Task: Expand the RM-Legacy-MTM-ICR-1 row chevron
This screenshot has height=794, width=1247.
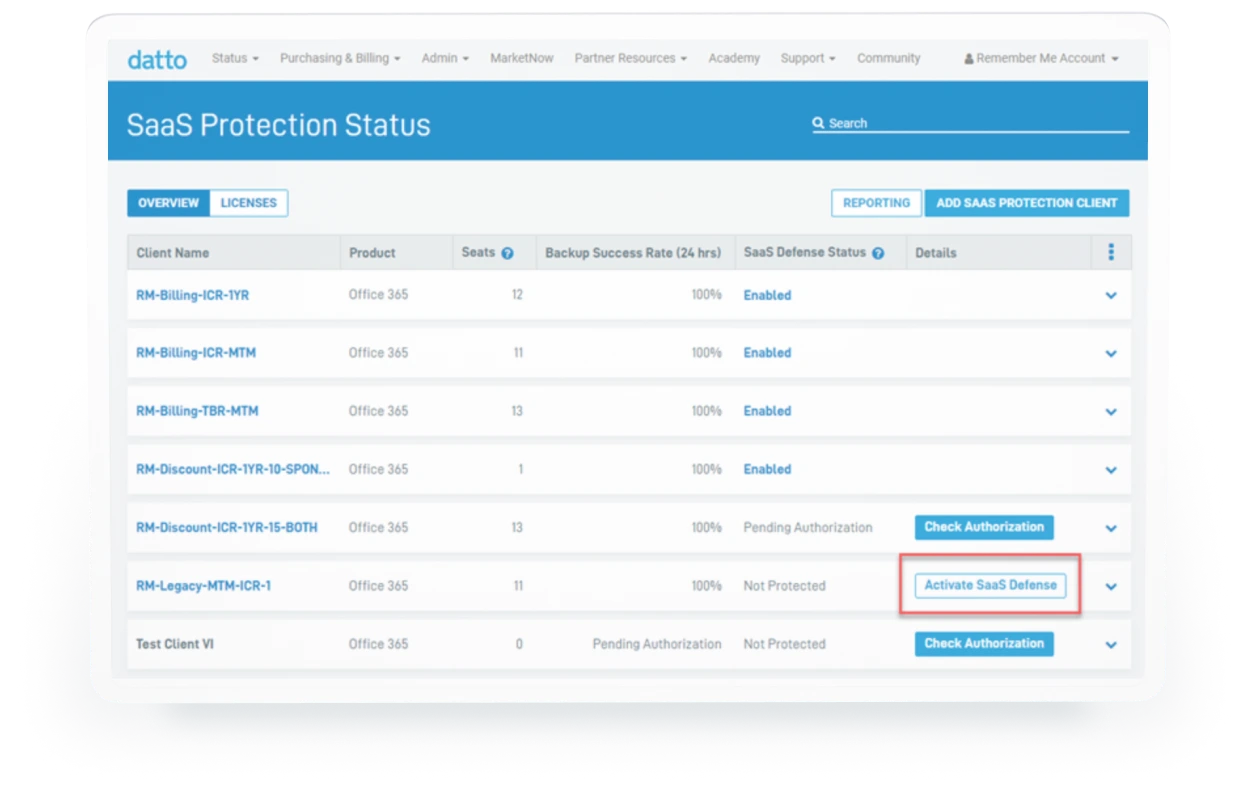Action: pyautogui.click(x=1111, y=587)
